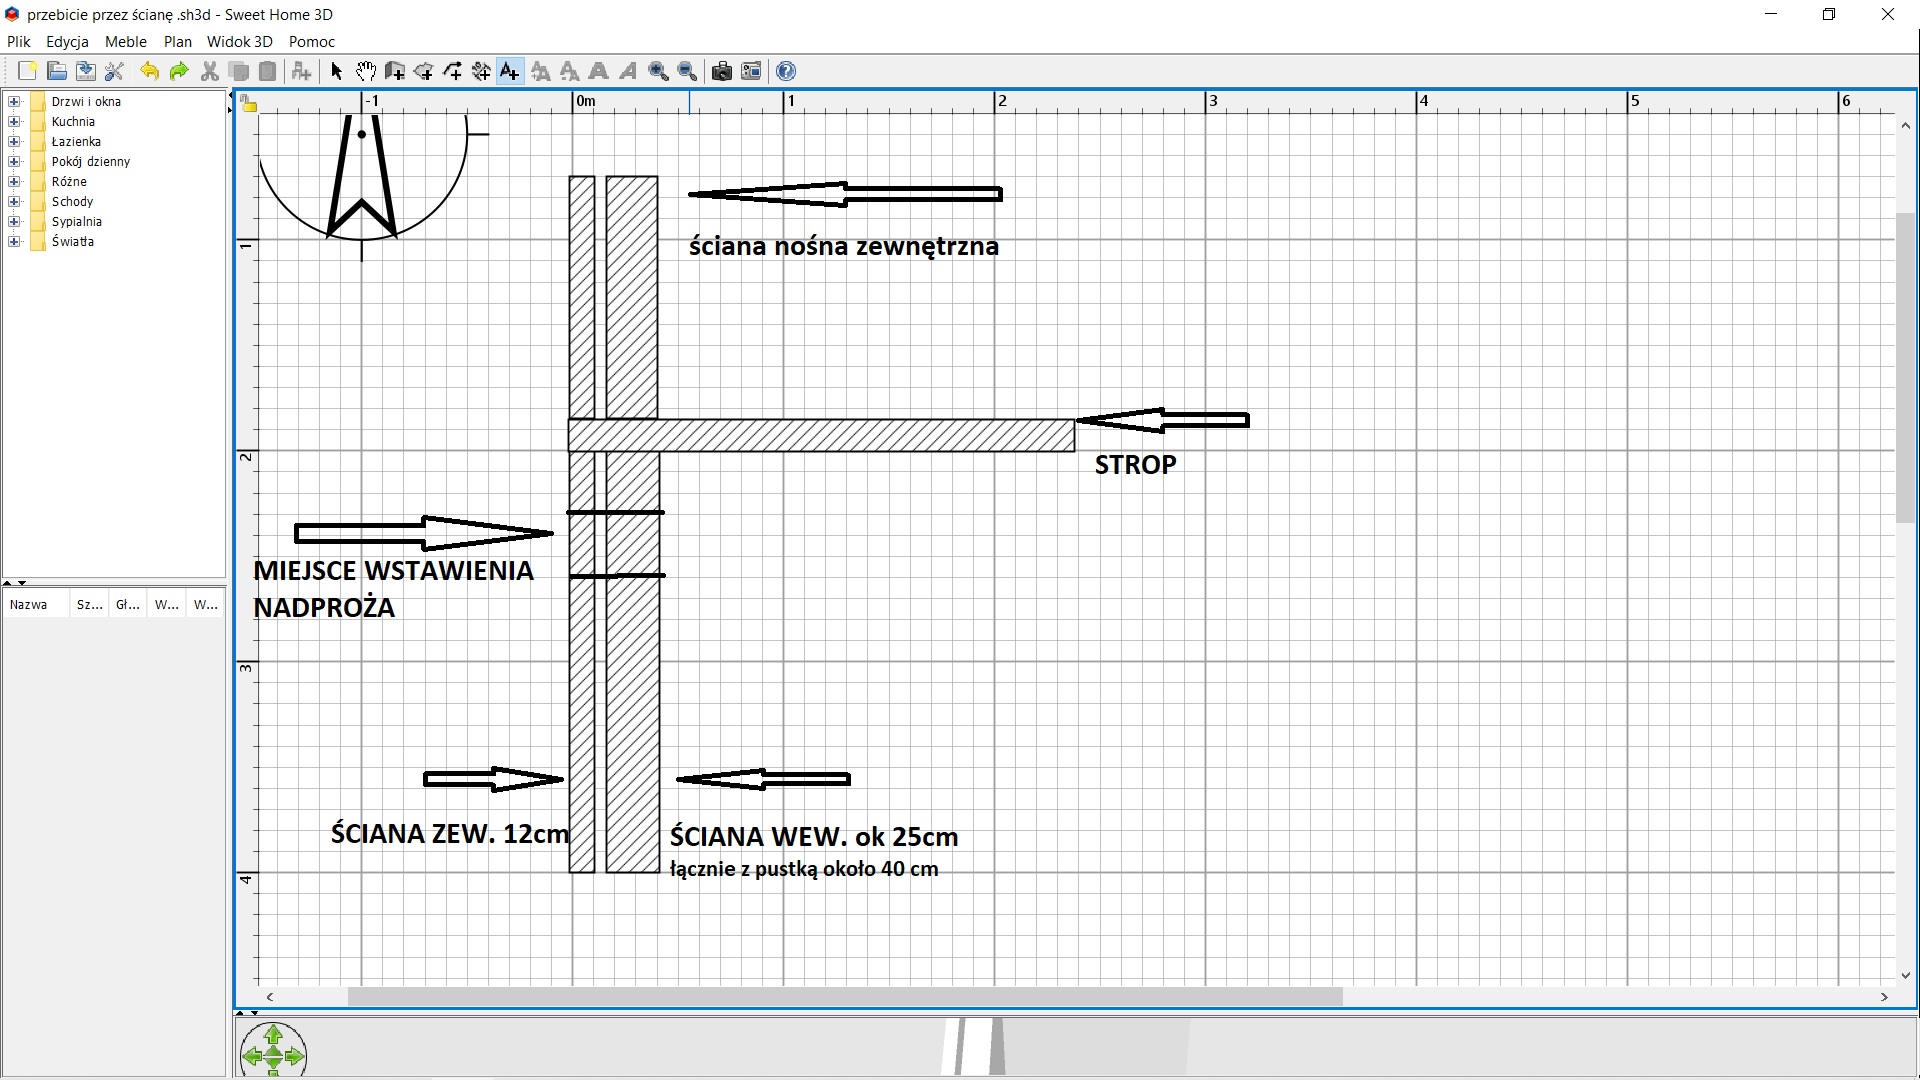
Task: Select the Create polylines tool
Action: coord(452,71)
